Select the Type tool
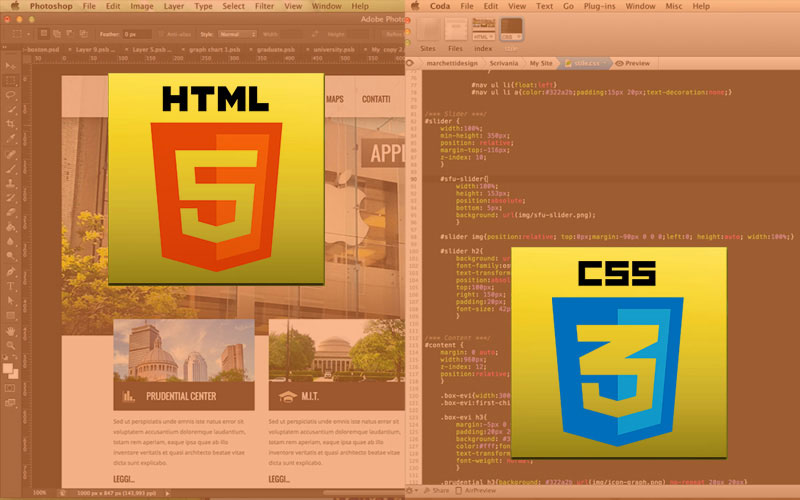The width and height of the screenshot is (800, 500). [10, 287]
